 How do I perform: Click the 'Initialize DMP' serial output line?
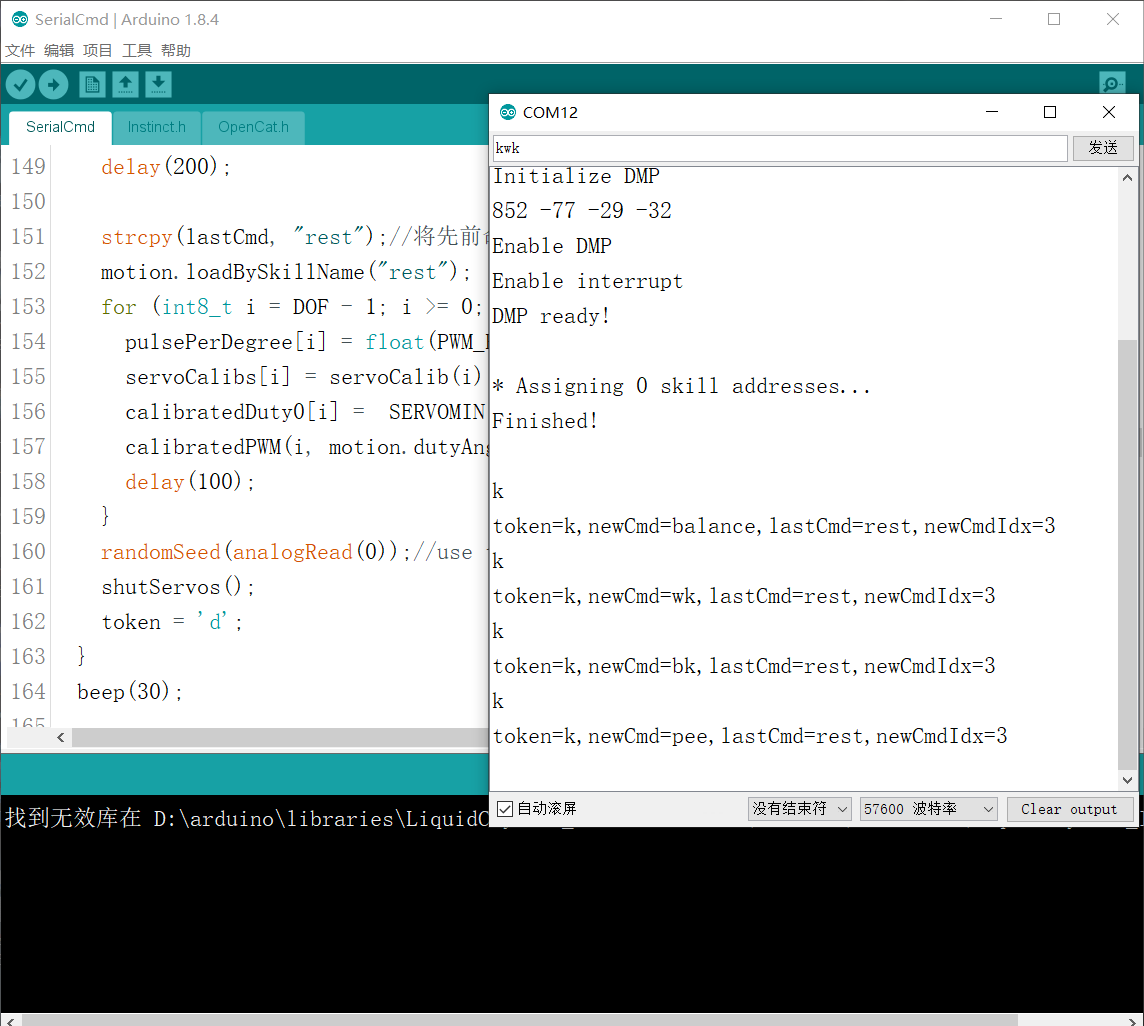(576, 176)
